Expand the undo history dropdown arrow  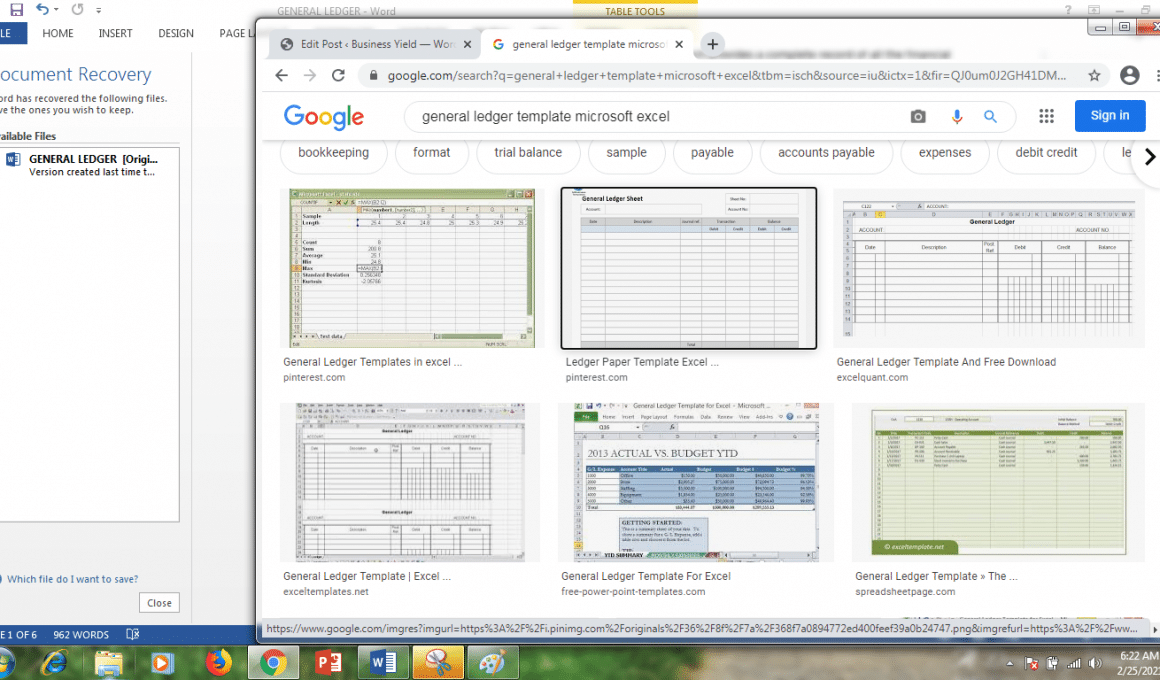point(57,10)
